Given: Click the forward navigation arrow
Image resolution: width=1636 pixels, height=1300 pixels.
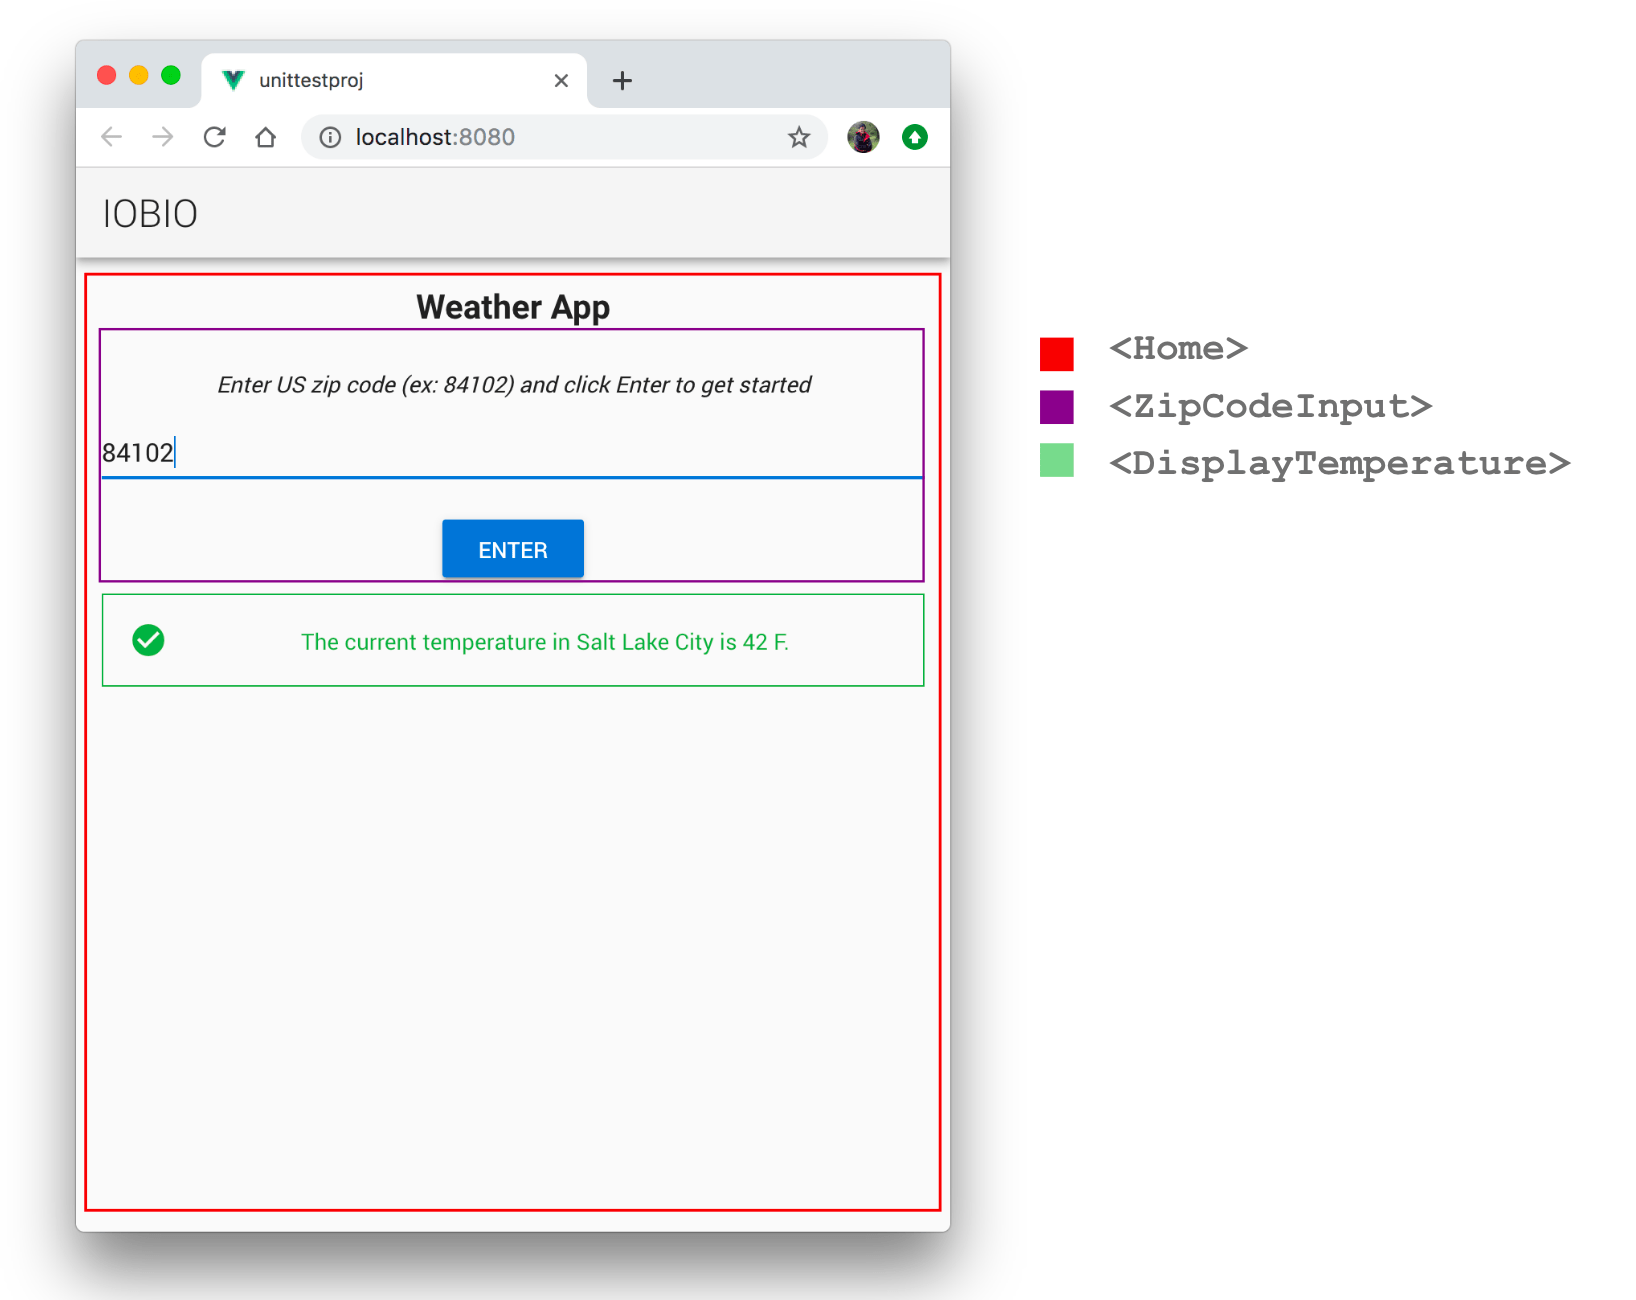Looking at the screenshot, I should click(163, 137).
